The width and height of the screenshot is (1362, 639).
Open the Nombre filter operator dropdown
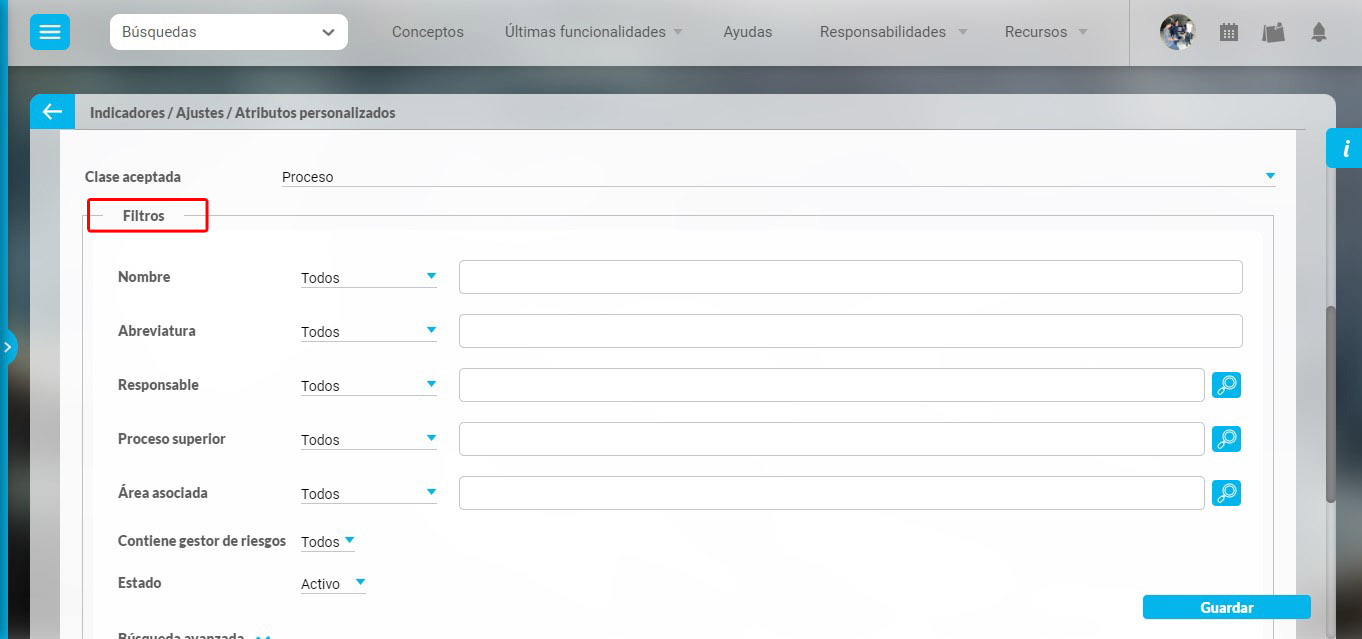(x=368, y=278)
